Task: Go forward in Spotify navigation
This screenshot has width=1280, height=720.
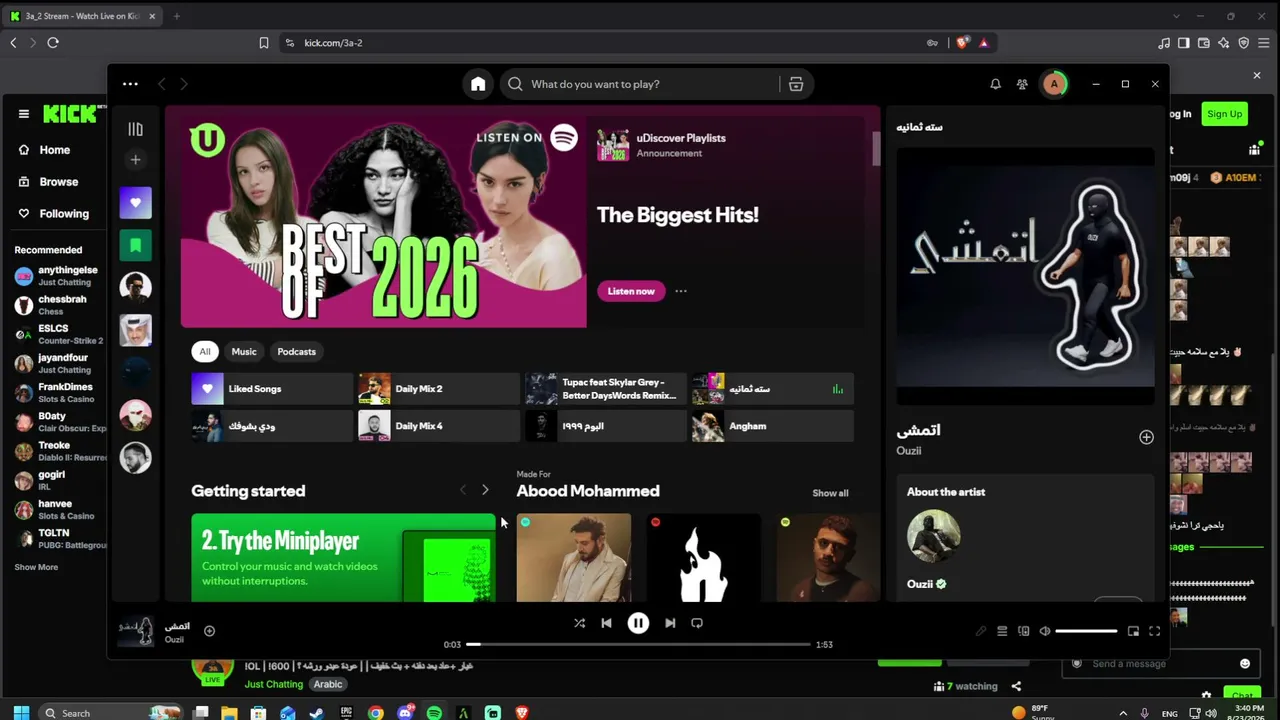Action: coord(183,84)
